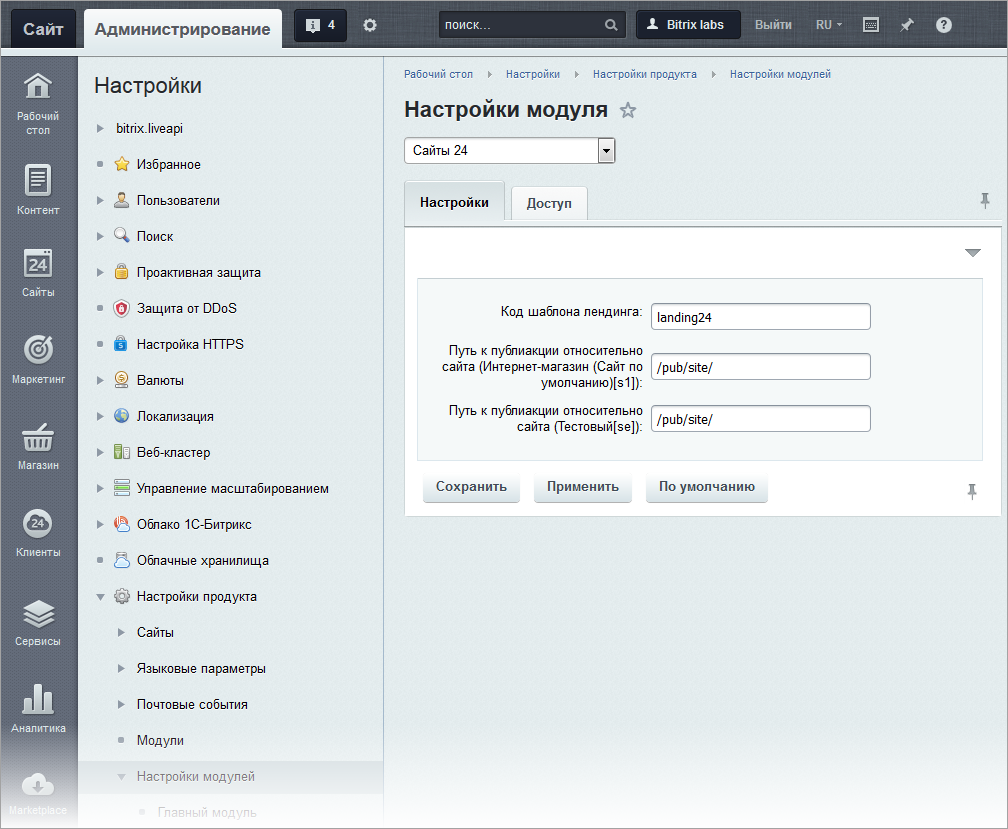1008x829 pixels.
Task: Click the Защита от DDoS shield icon
Action: (x=122, y=308)
